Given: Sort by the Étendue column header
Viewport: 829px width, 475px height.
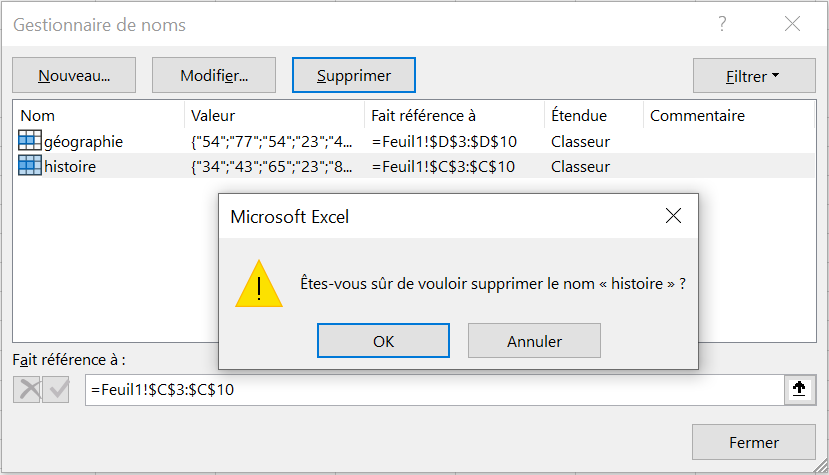Looking at the screenshot, I should coord(594,115).
